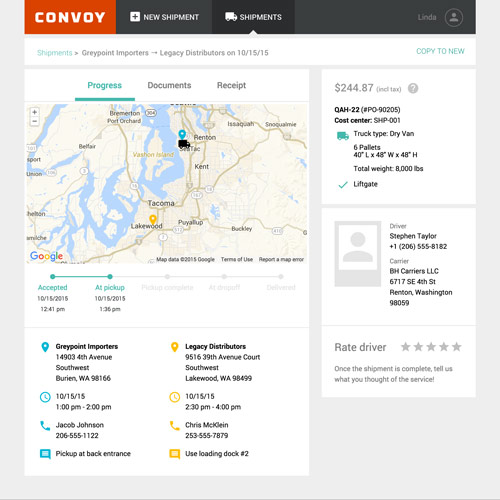
Task: Click the yellow phone icon for Chris McKlein
Action: click(x=174, y=426)
